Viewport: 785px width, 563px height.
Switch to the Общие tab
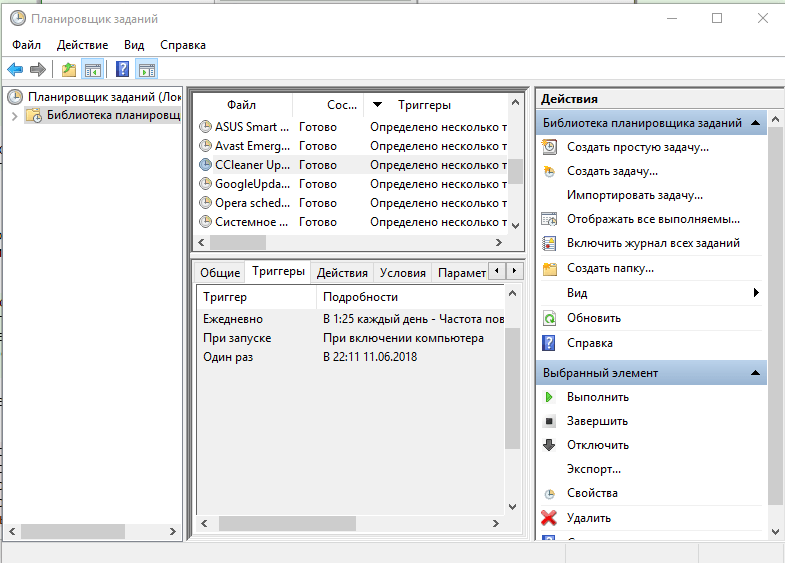tap(220, 273)
